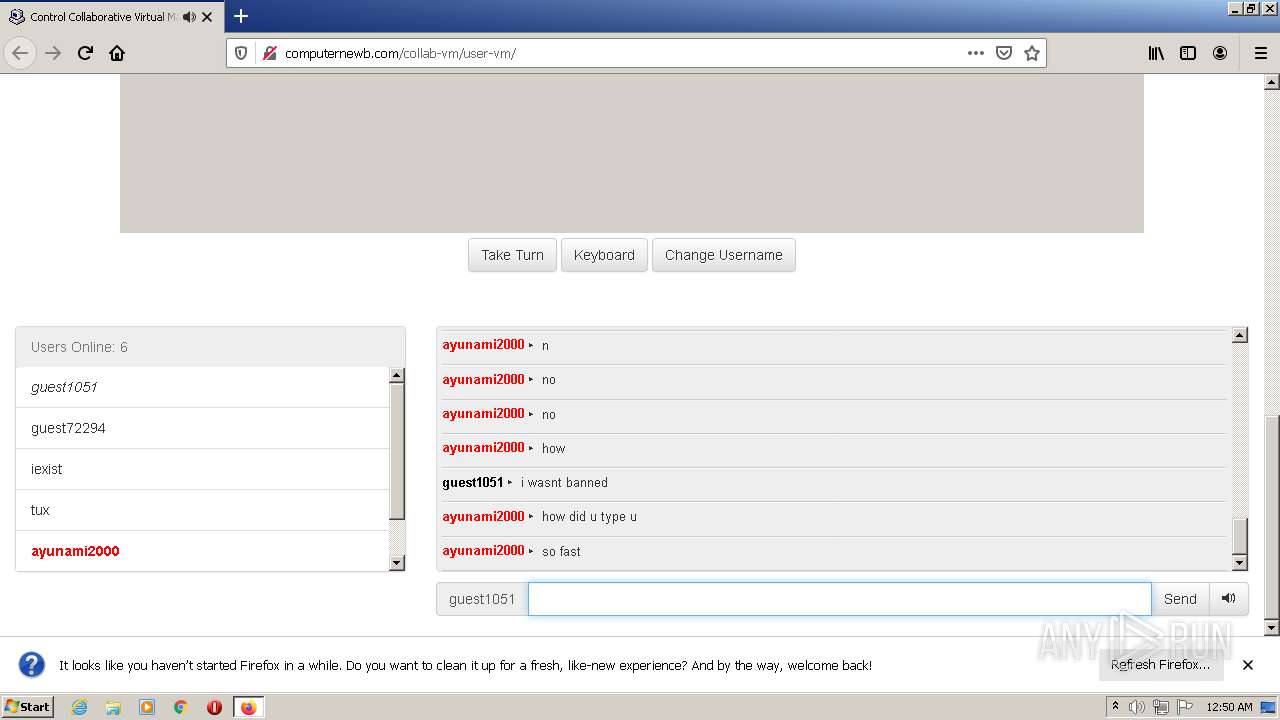Screen dimensions: 1280x720
Task: Launch Chrome from taskbar
Action: (x=181, y=707)
